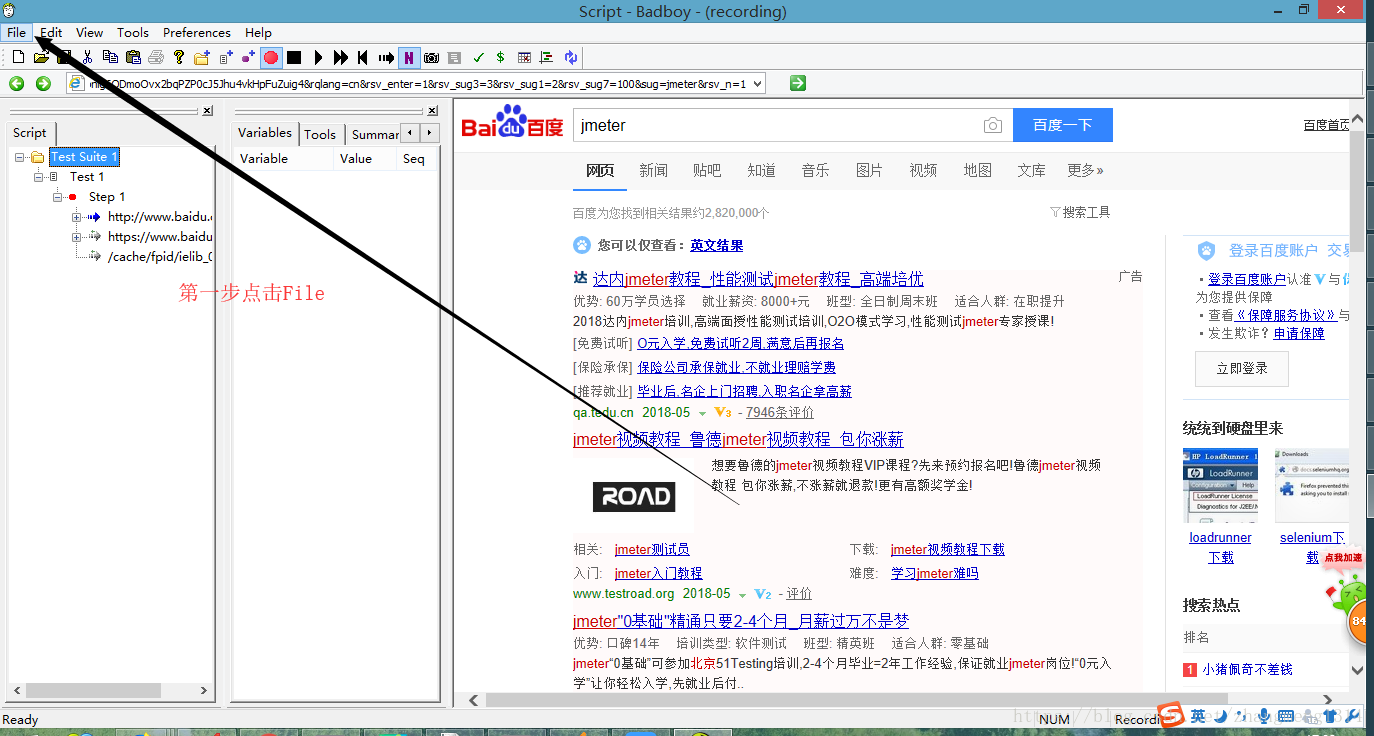Stop playback with the black square button
Image resolution: width=1374 pixels, height=736 pixels.
pyautogui.click(x=294, y=57)
